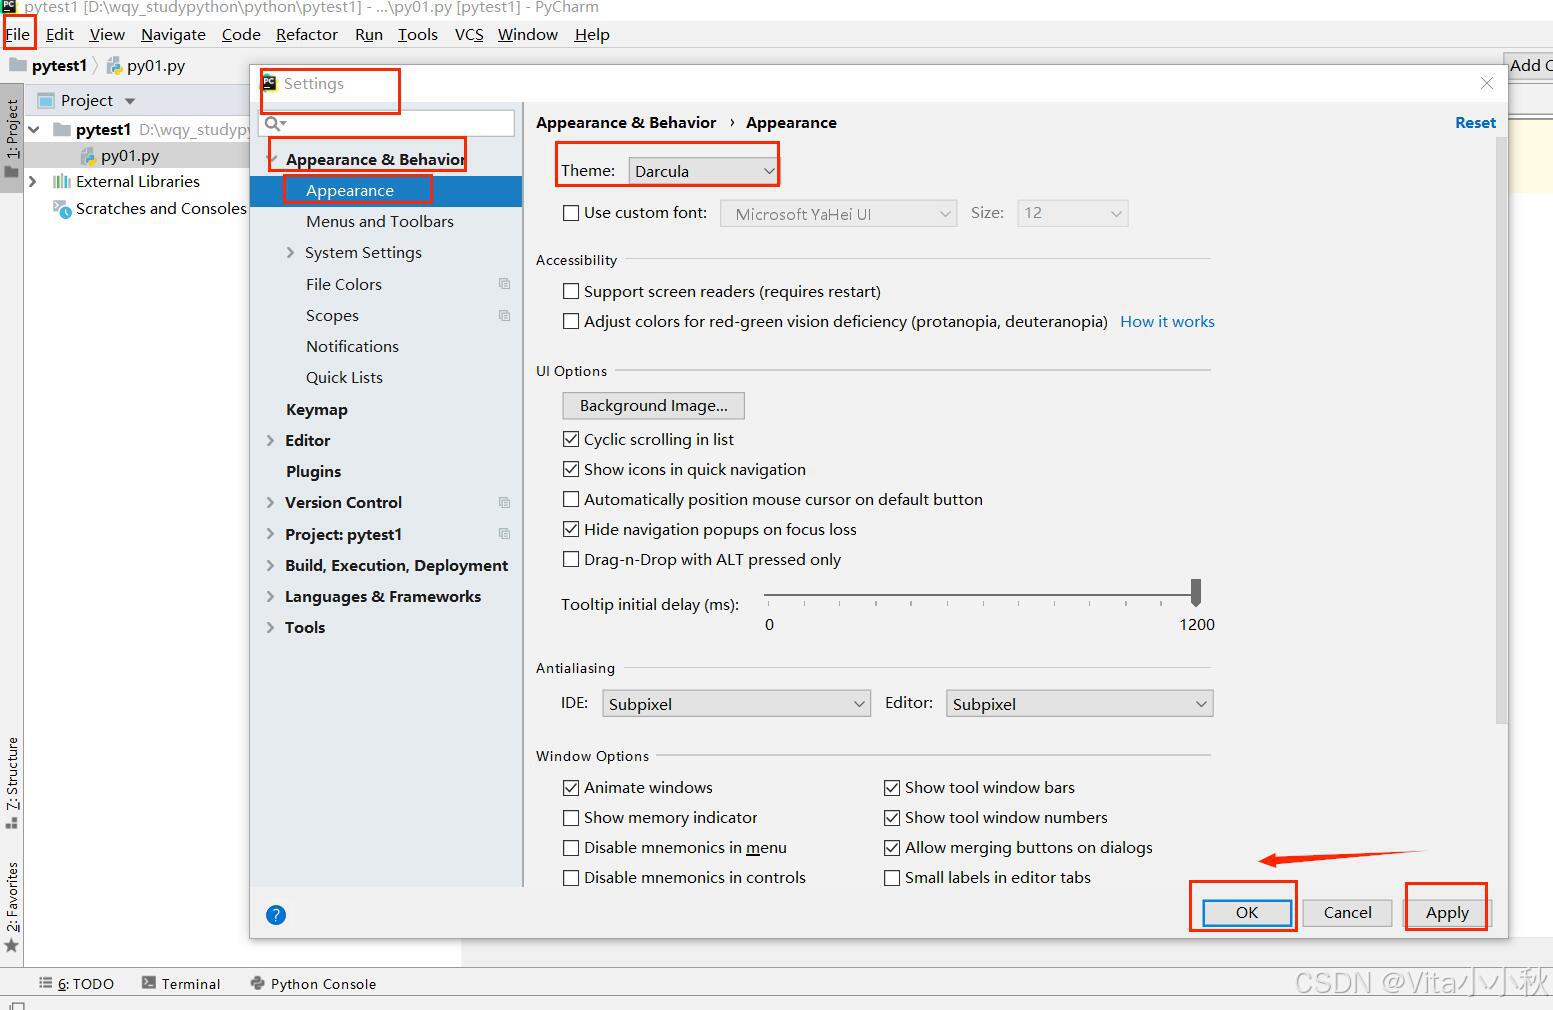Click the Scratches and Consoles icon

tap(62, 208)
